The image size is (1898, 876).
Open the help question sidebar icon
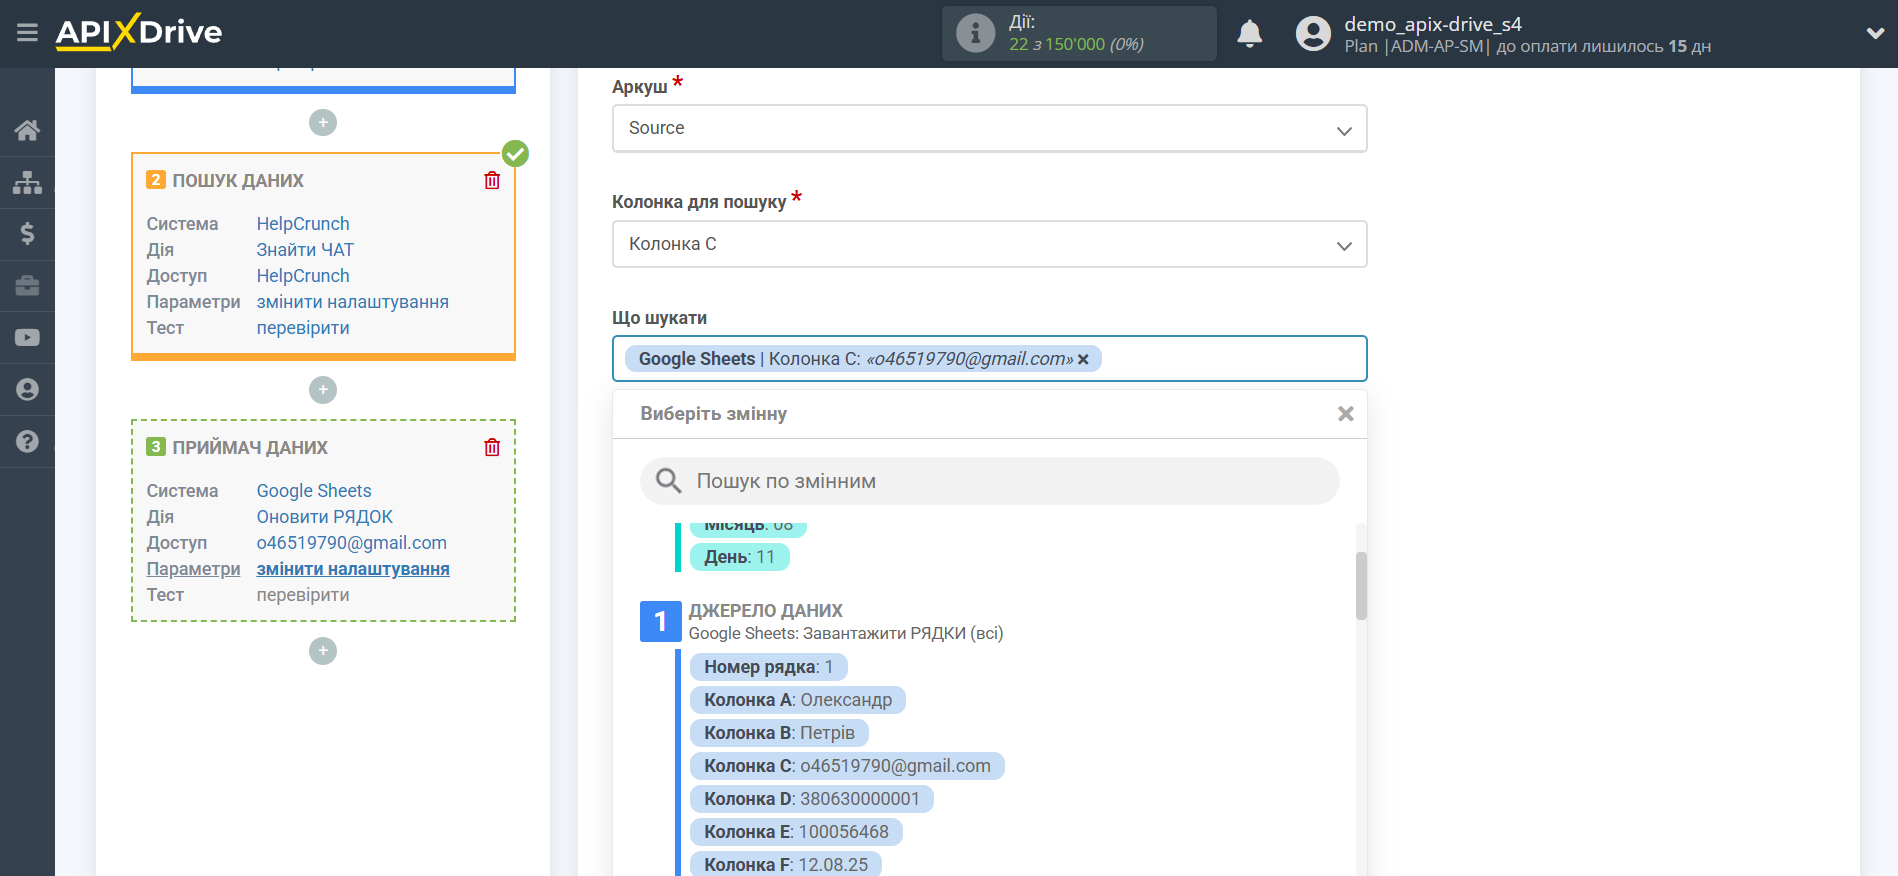pos(27,441)
